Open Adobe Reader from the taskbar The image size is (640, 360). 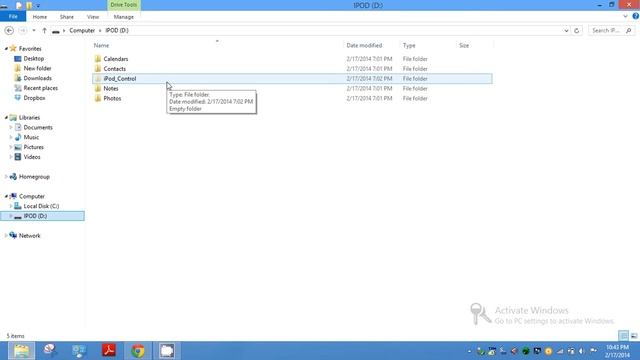coord(109,351)
